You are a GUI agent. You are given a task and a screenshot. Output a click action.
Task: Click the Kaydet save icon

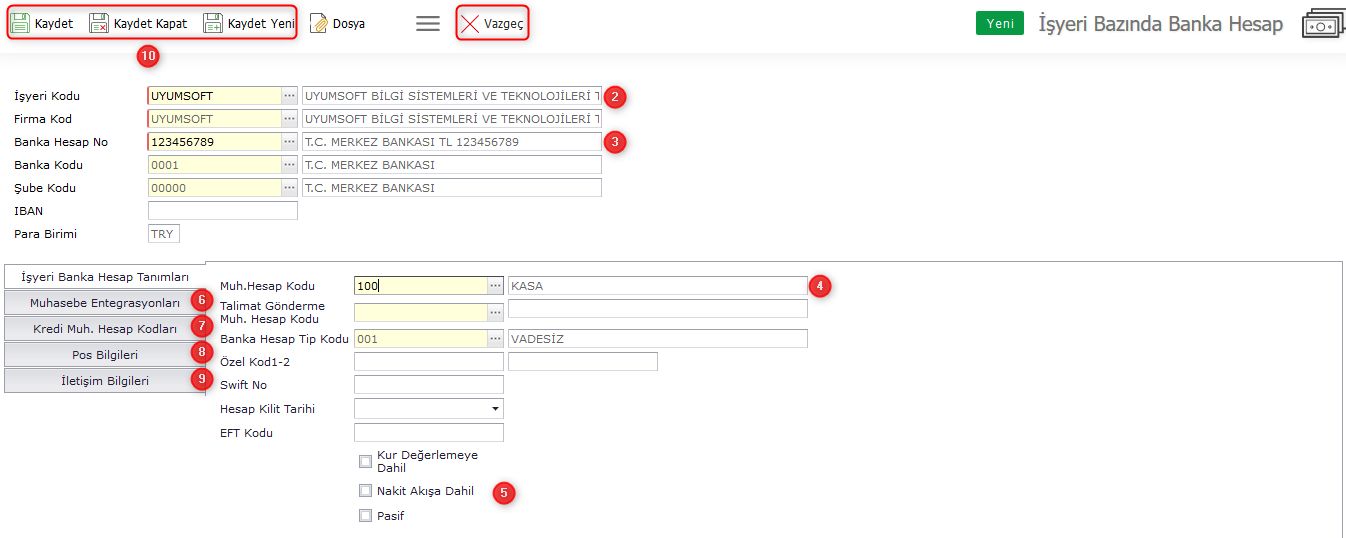20,23
